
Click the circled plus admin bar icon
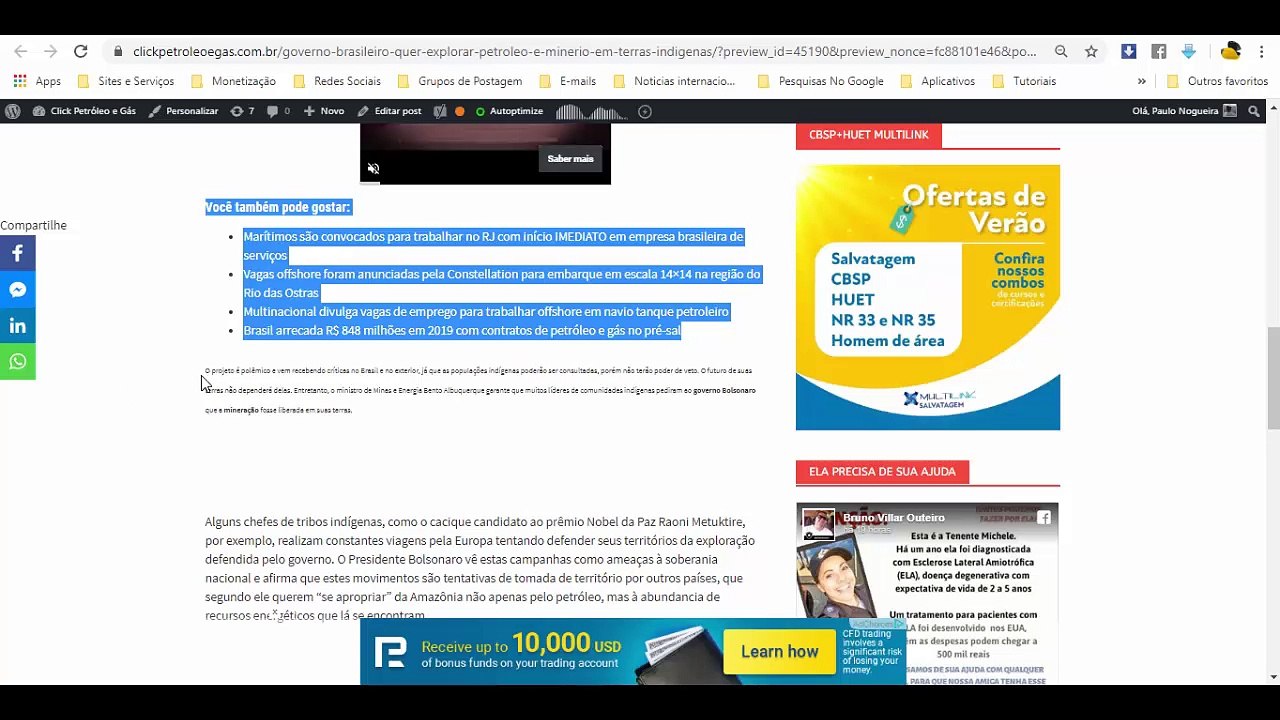(645, 111)
